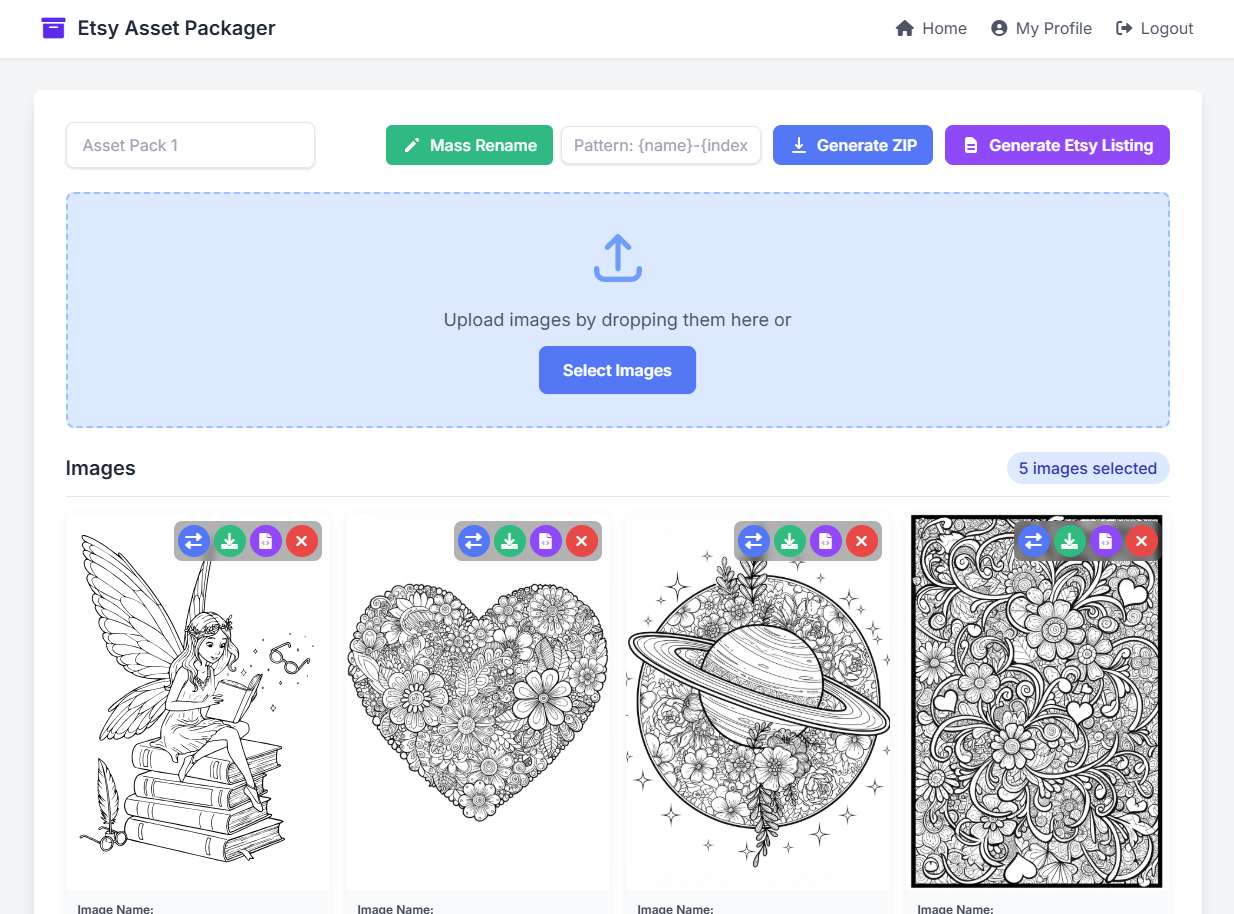Click the swap icon on the Saturn image
The width and height of the screenshot is (1234, 914).
click(753, 541)
